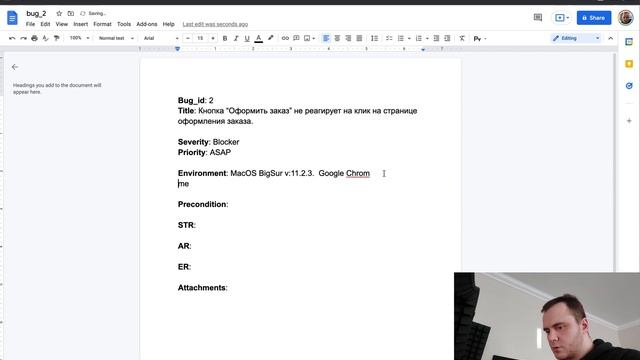Screen dimensions: 640x360
Task: Click the Share button
Action: coord(594,18)
